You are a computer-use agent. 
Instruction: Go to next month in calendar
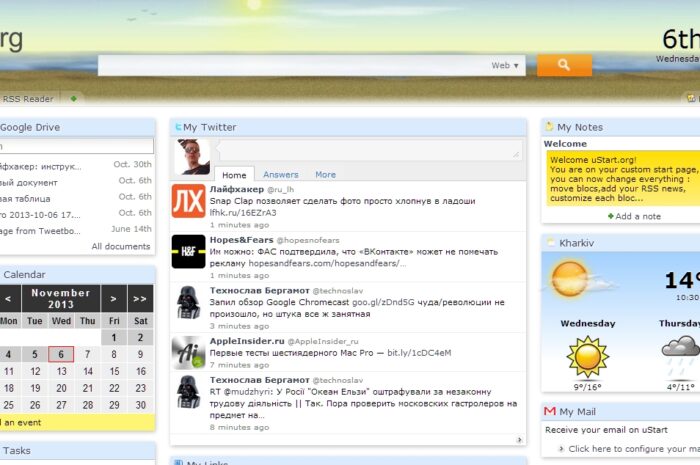point(113,298)
